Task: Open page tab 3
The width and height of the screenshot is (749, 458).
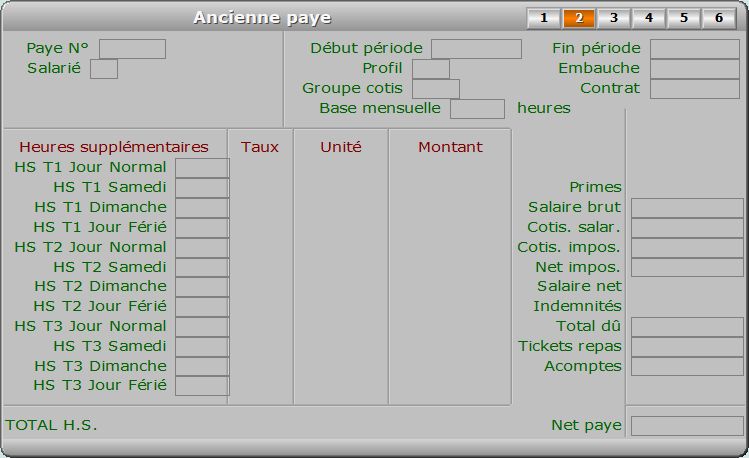Action: [614, 18]
